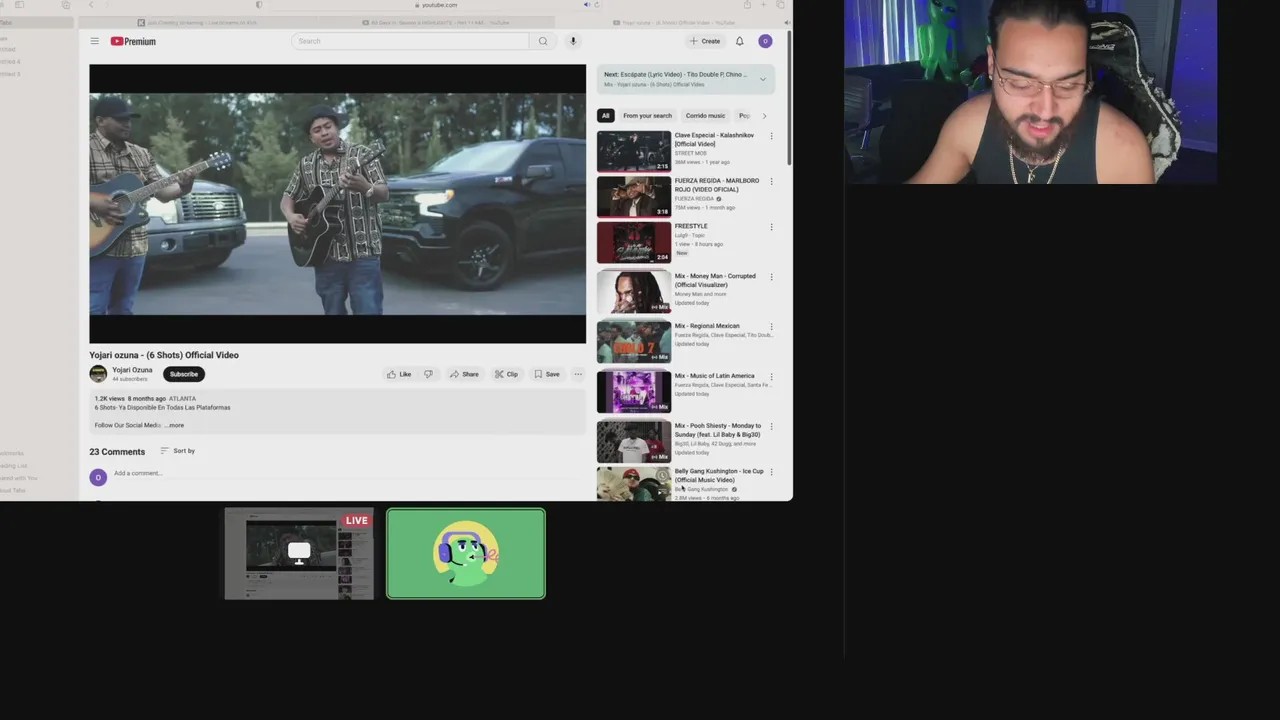1280x720 pixels.
Task: Open options menu for Regional Mexican mix
Action: point(771,327)
